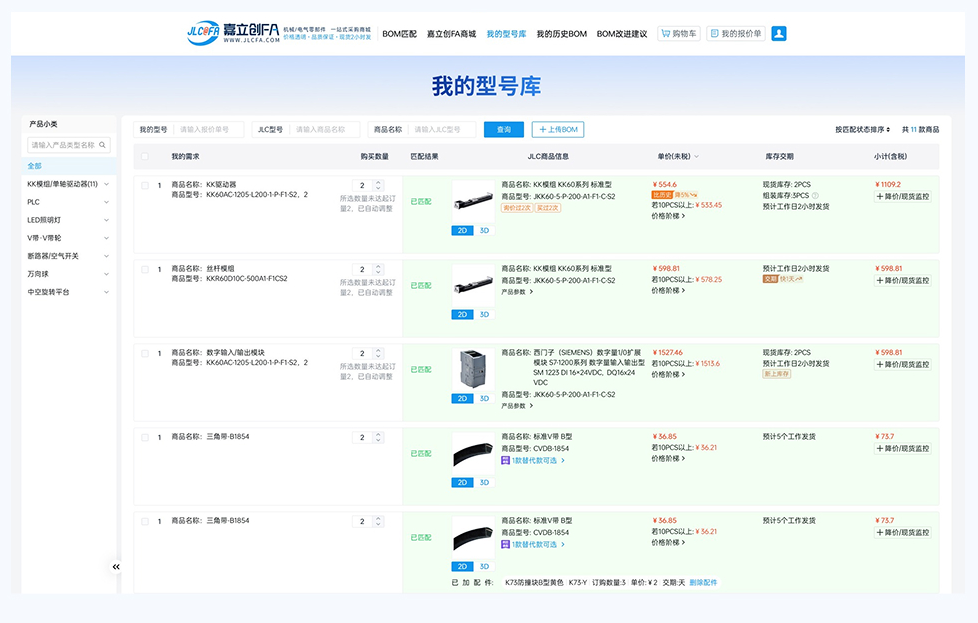Click the blue 查询 search button
The width and height of the screenshot is (978, 623).
click(503, 130)
